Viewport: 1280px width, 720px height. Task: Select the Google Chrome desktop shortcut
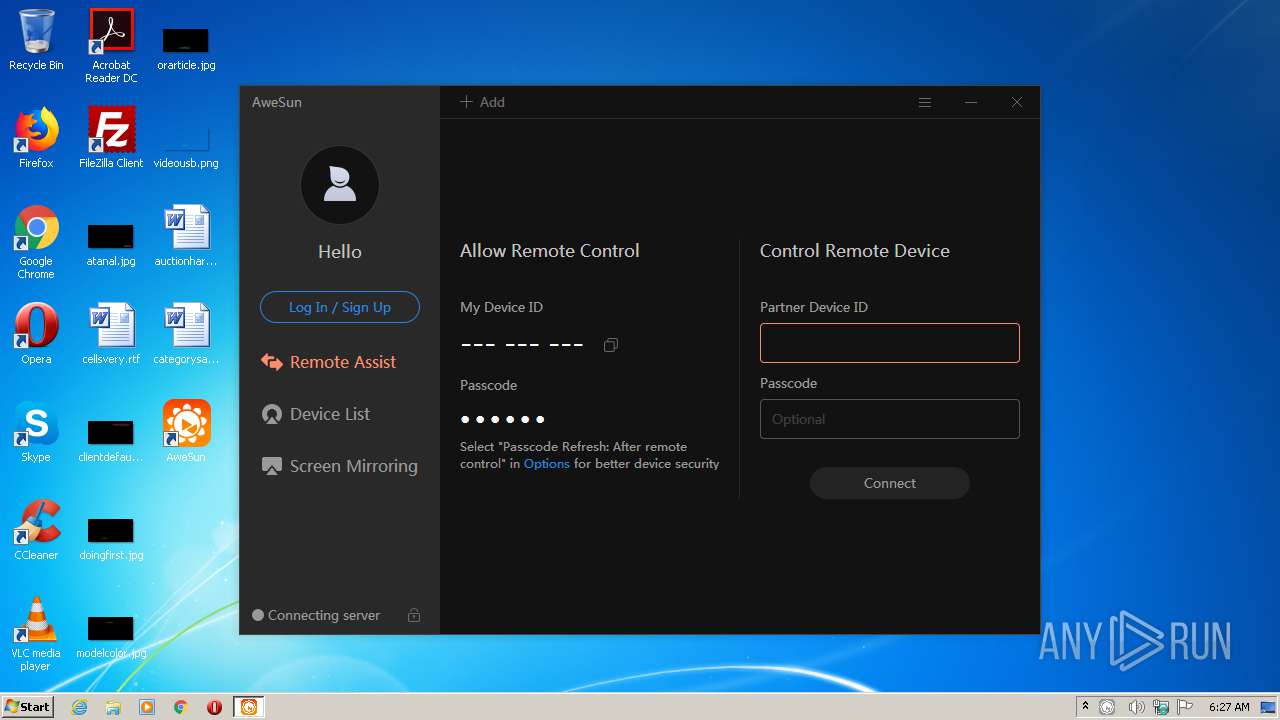coord(36,242)
